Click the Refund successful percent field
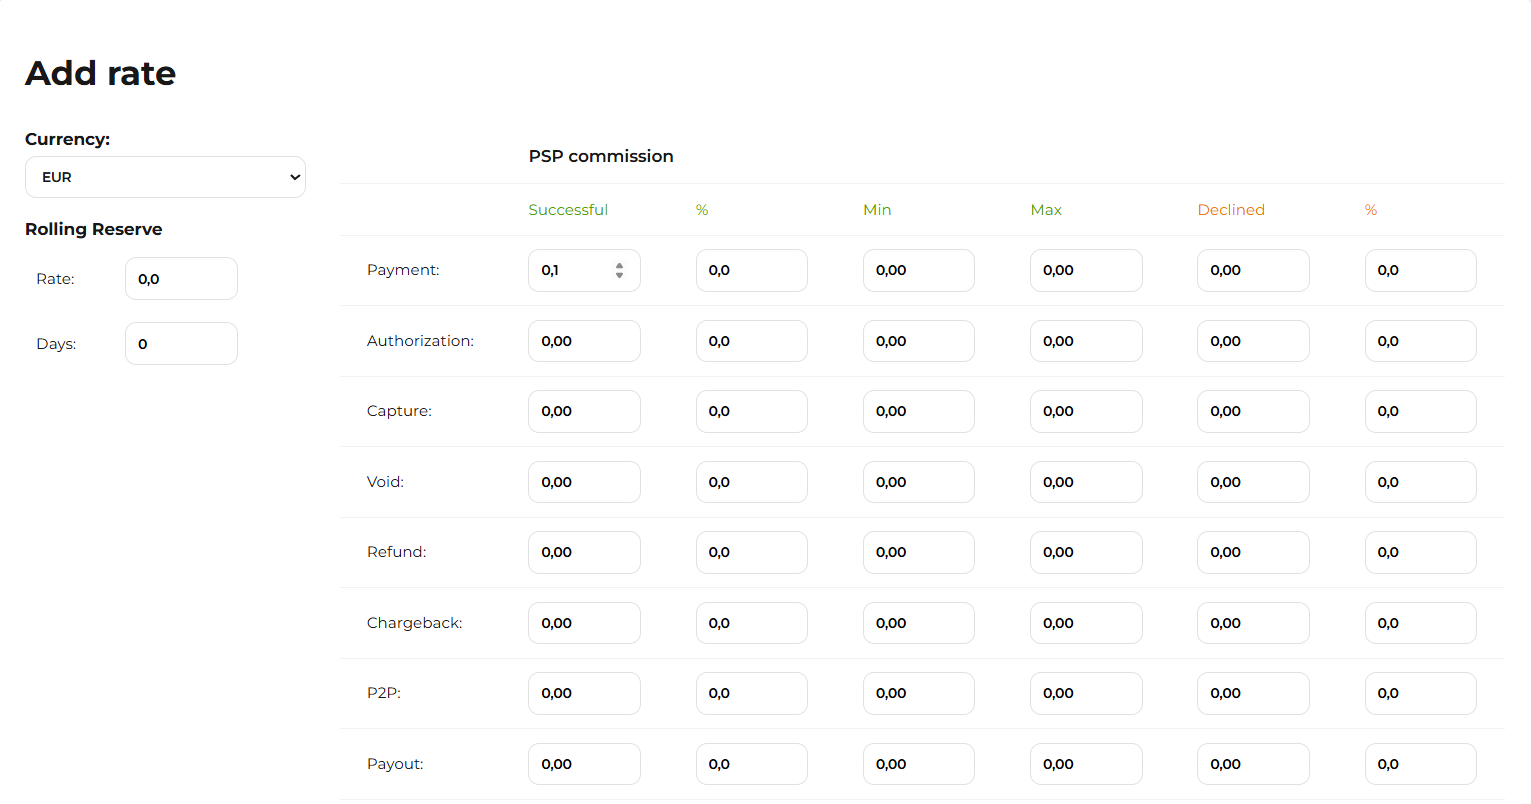The image size is (1531, 804). pos(751,553)
